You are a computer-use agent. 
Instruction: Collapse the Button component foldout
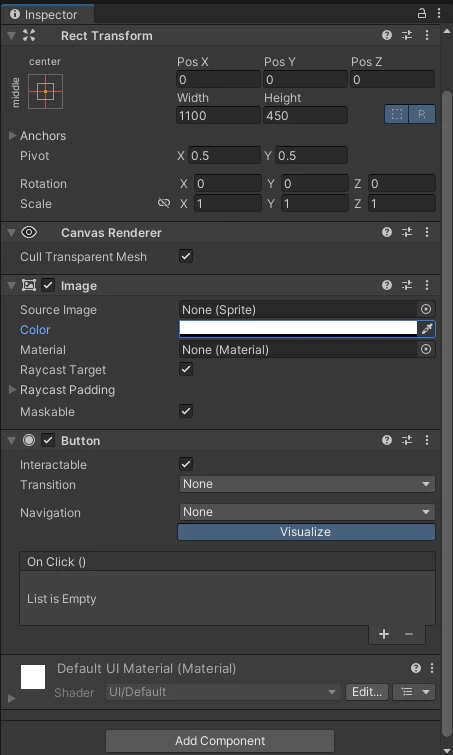click(x=12, y=441)
